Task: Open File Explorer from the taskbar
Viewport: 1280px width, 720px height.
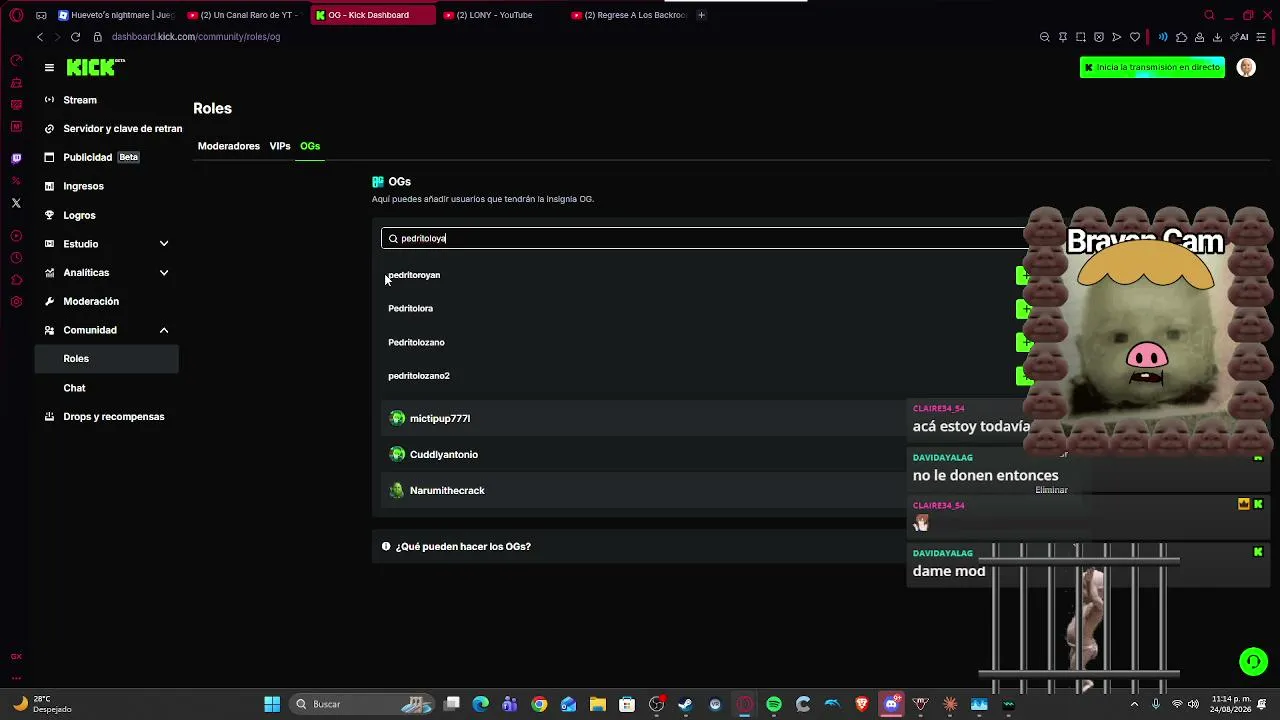Action: point(597,704)
